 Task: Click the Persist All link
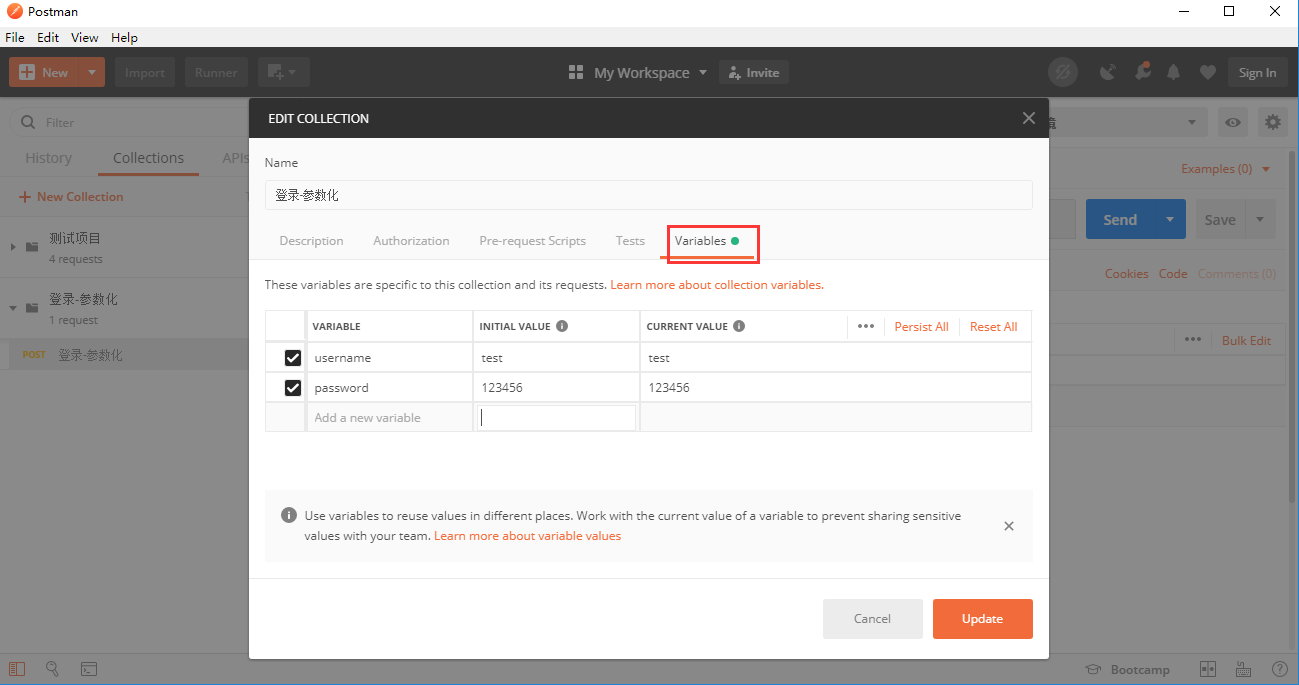[x=920, y=326]
